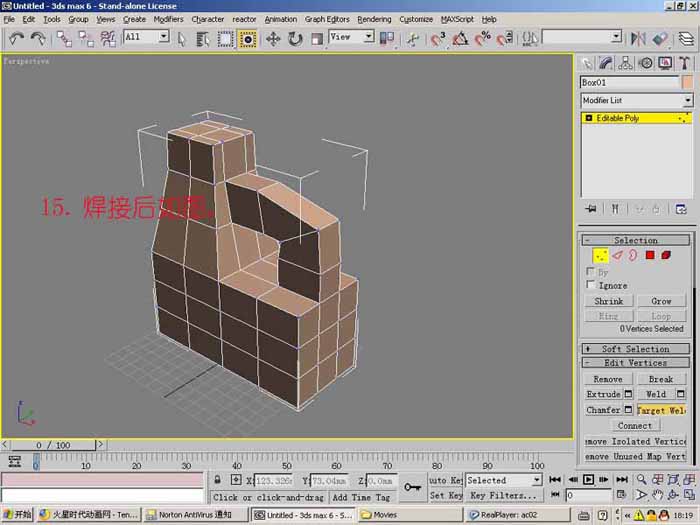Click the Align tool icon
700x525 pixels.
tap(660, 39)
